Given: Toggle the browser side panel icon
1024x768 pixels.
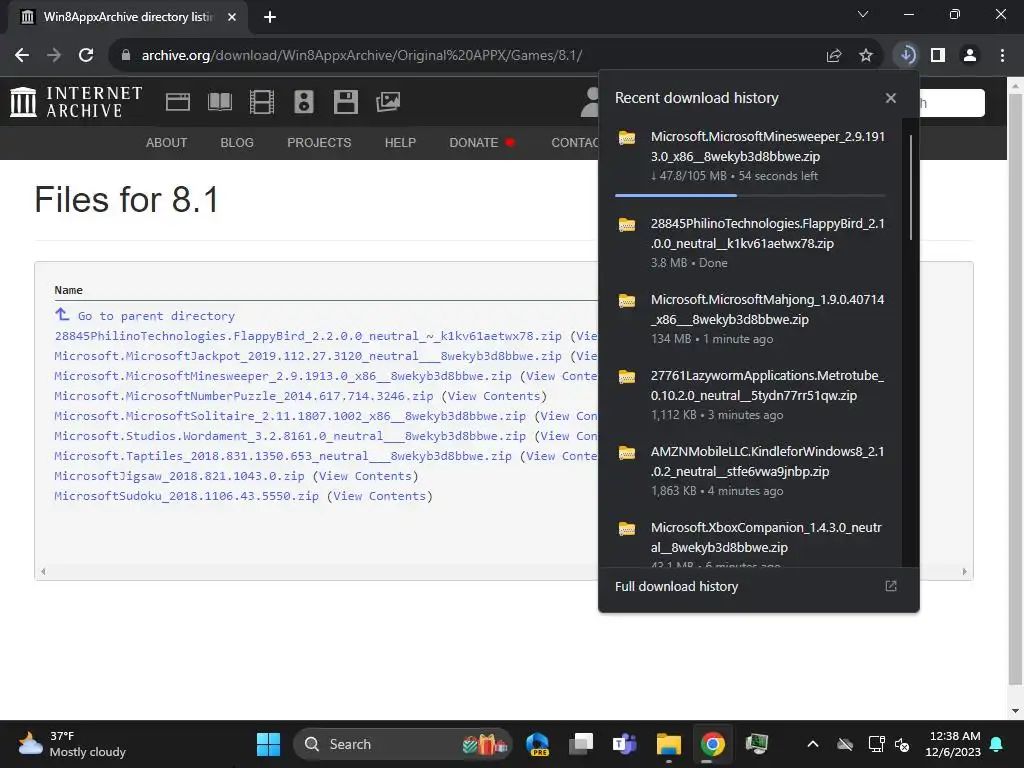Looking at the screenshot, I should click(938, 55).
